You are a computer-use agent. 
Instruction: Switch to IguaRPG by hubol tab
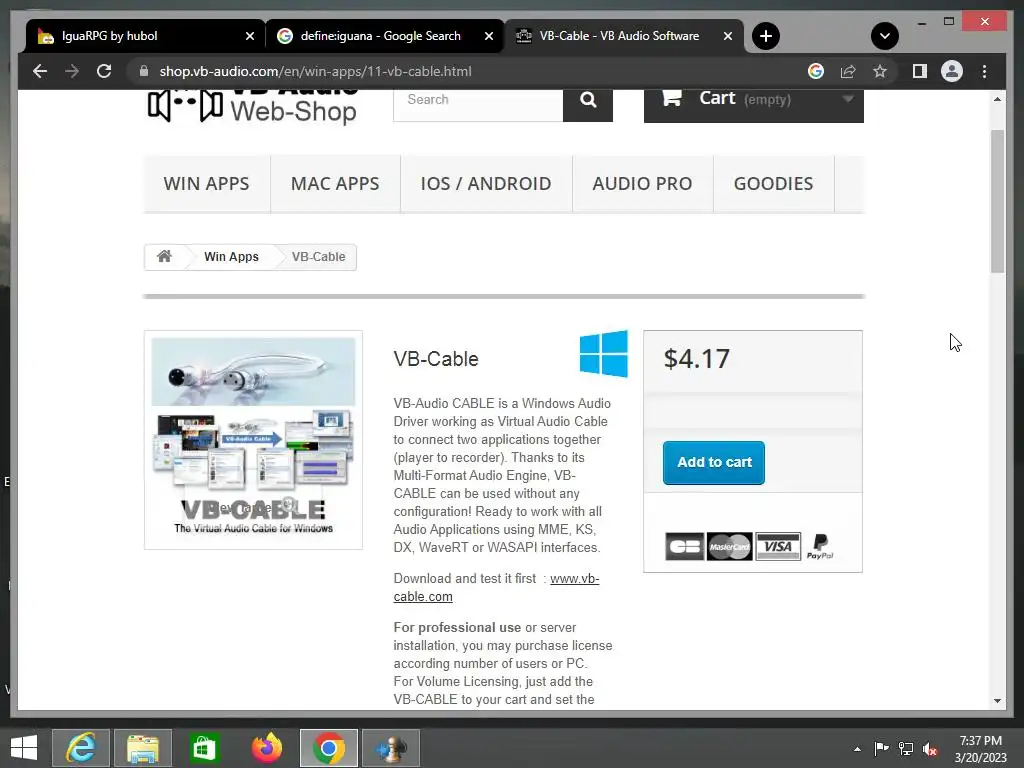pos(145,36)
